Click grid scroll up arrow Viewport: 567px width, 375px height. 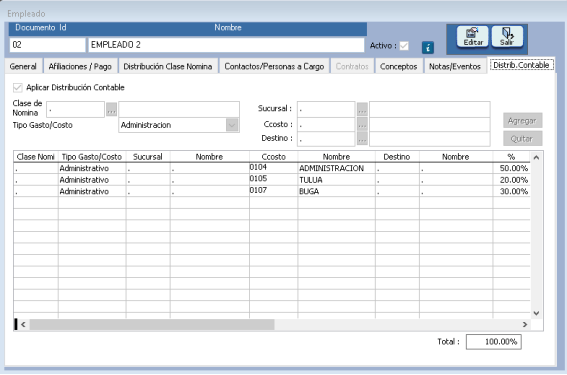[x=536, y=157]
